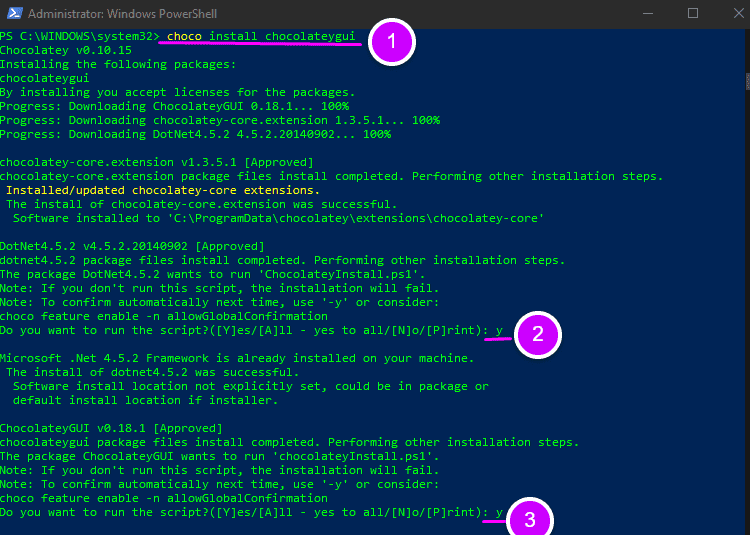Click 'The install of dotnet4.5.2 was successful.'

click(153, 372)
